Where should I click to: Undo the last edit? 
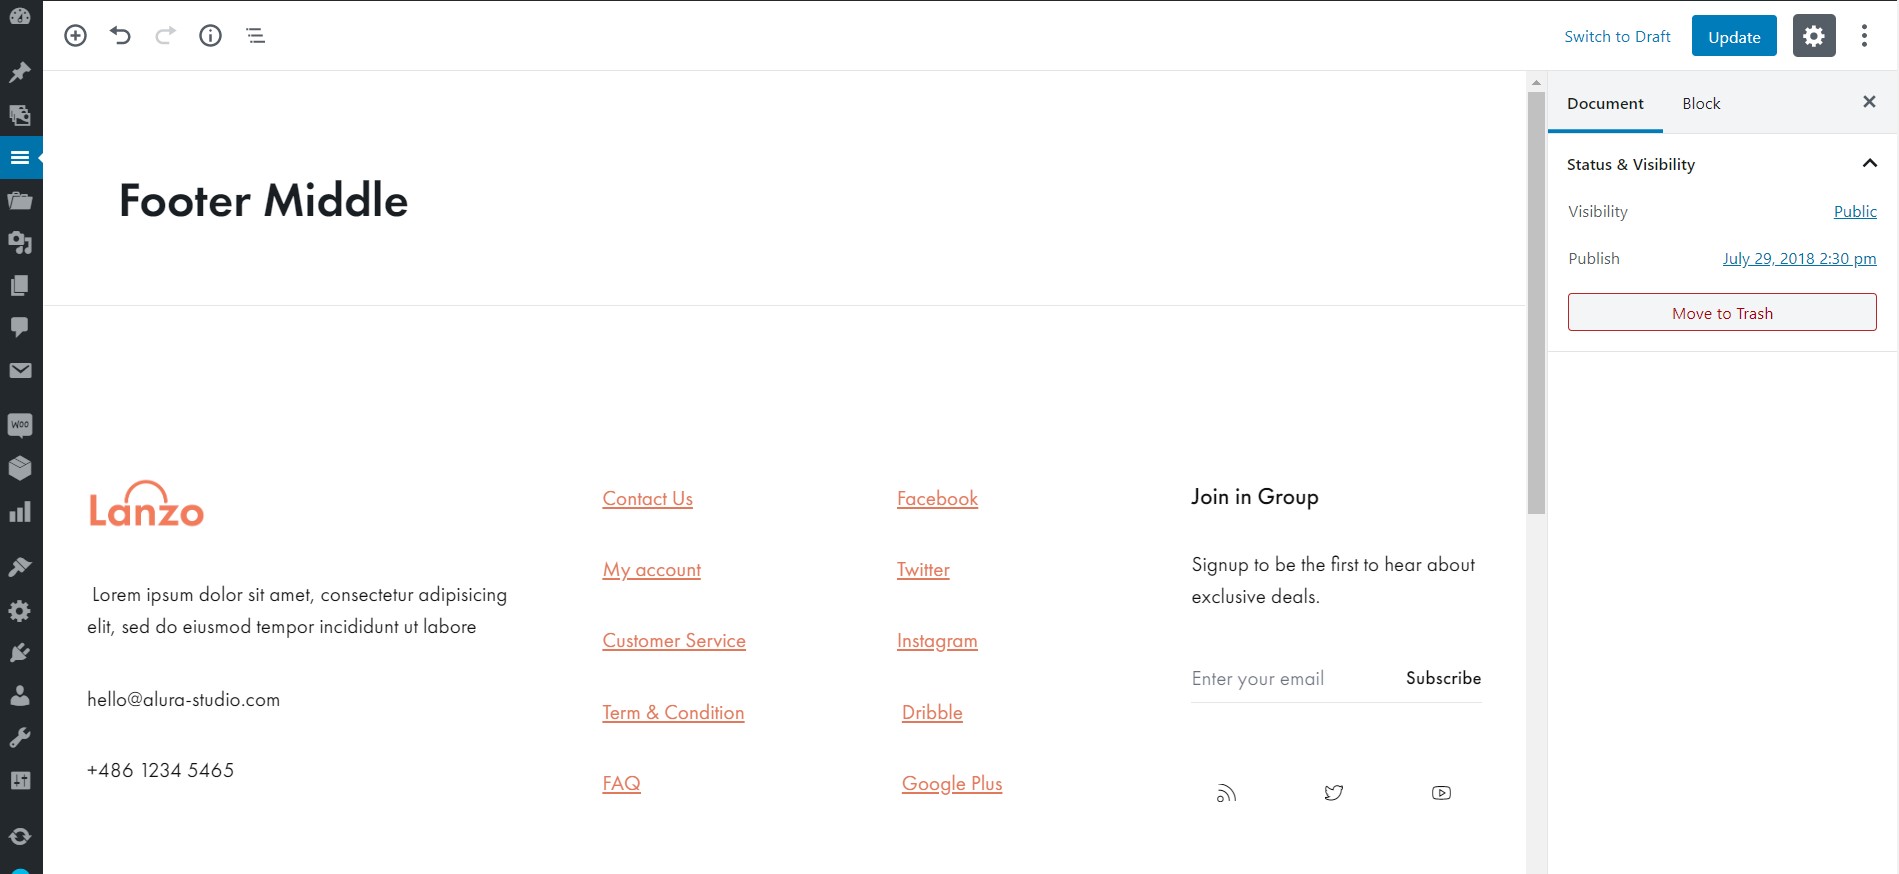coord(120,36)
